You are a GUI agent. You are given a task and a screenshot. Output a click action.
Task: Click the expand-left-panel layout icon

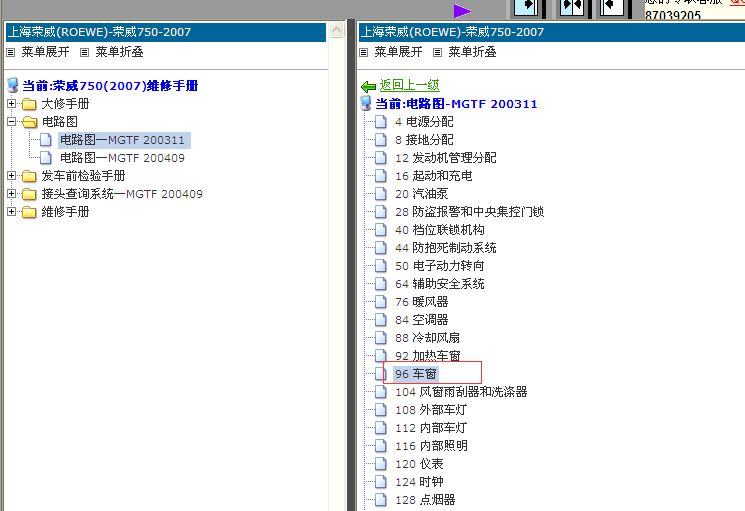click(x=526, y=7)
